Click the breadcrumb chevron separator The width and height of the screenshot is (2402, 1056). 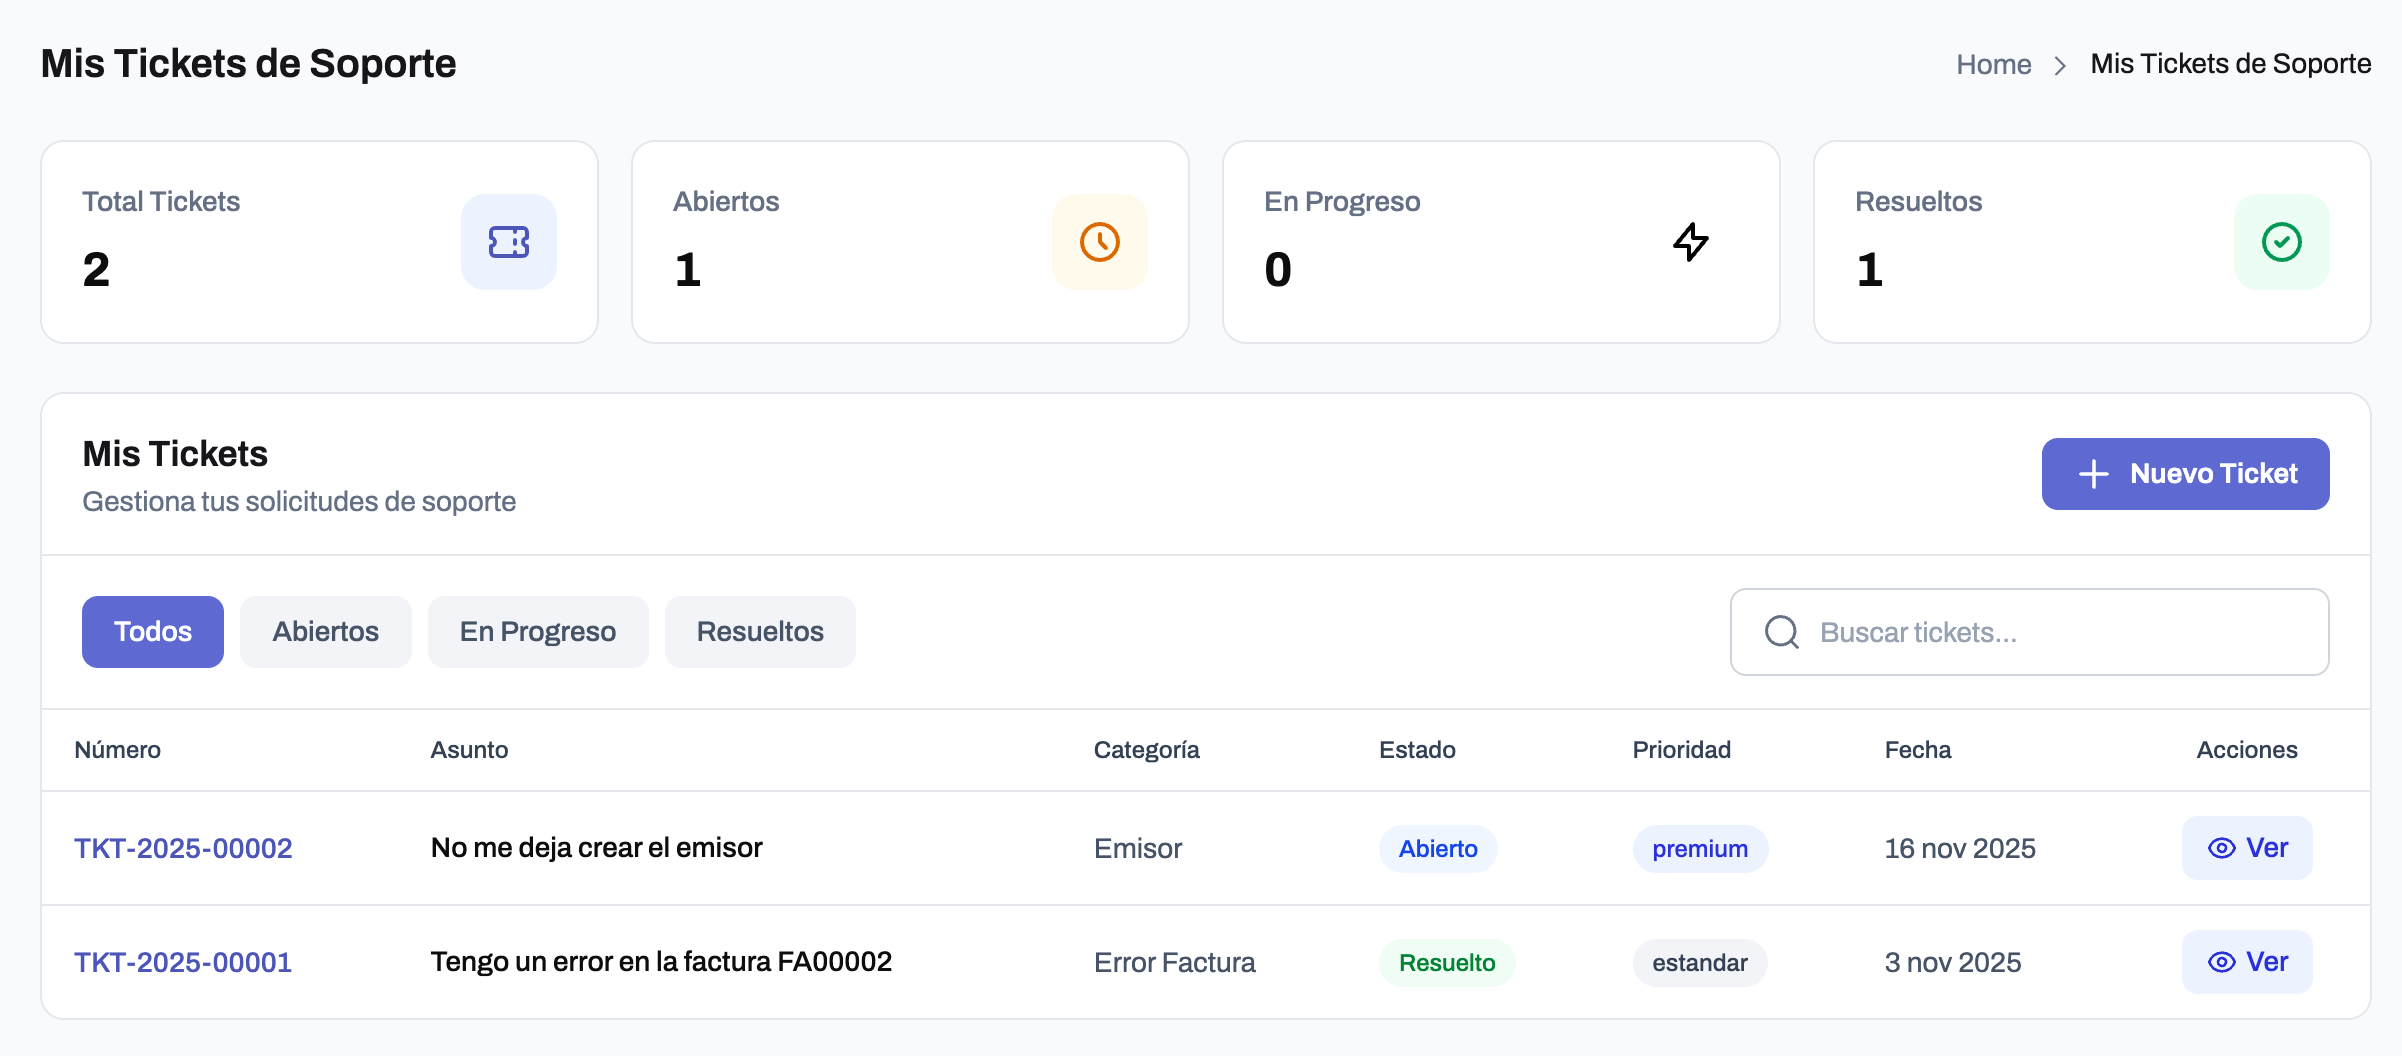coord(2060,65)
